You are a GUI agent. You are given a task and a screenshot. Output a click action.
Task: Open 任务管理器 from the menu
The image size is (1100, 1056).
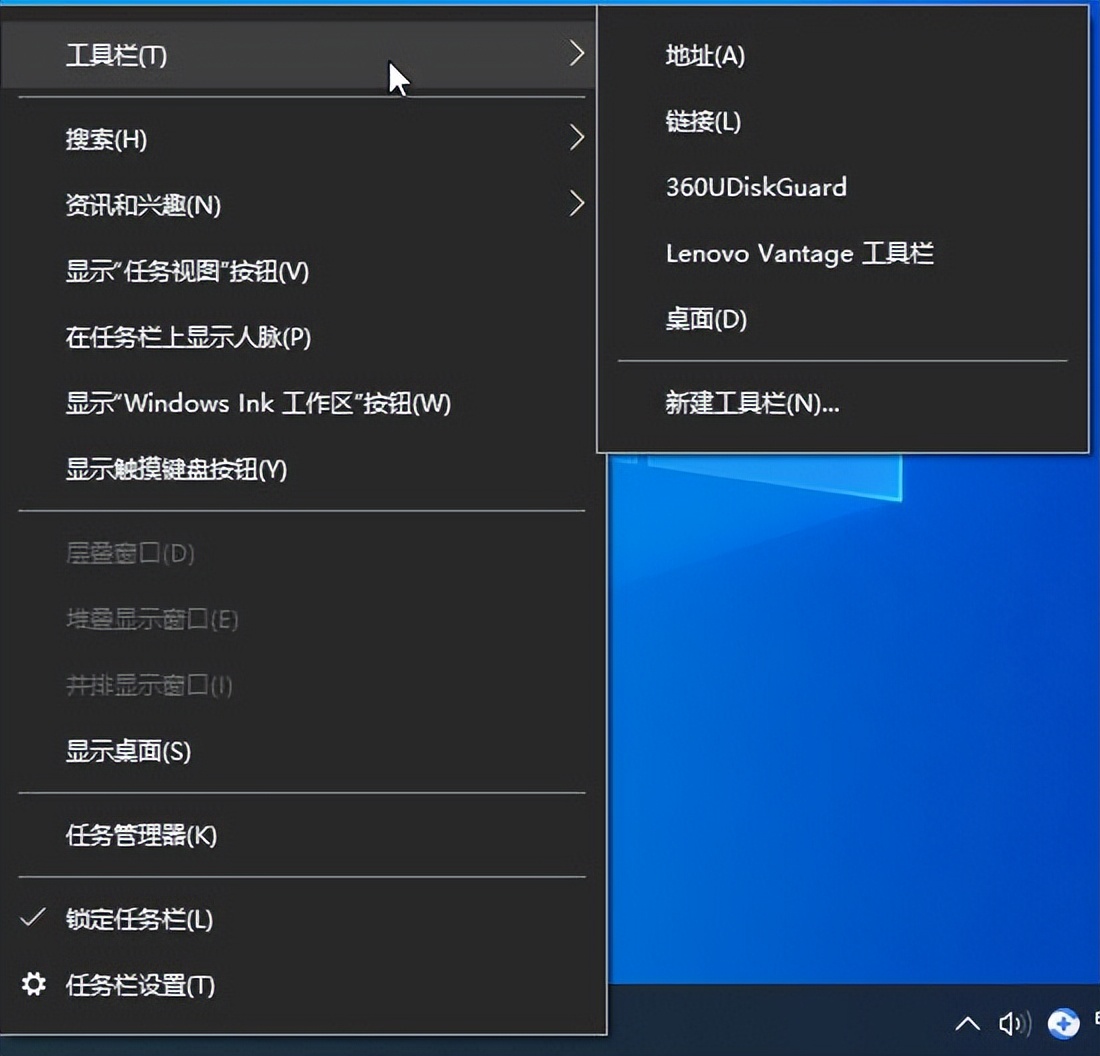(x=140, y=836)
